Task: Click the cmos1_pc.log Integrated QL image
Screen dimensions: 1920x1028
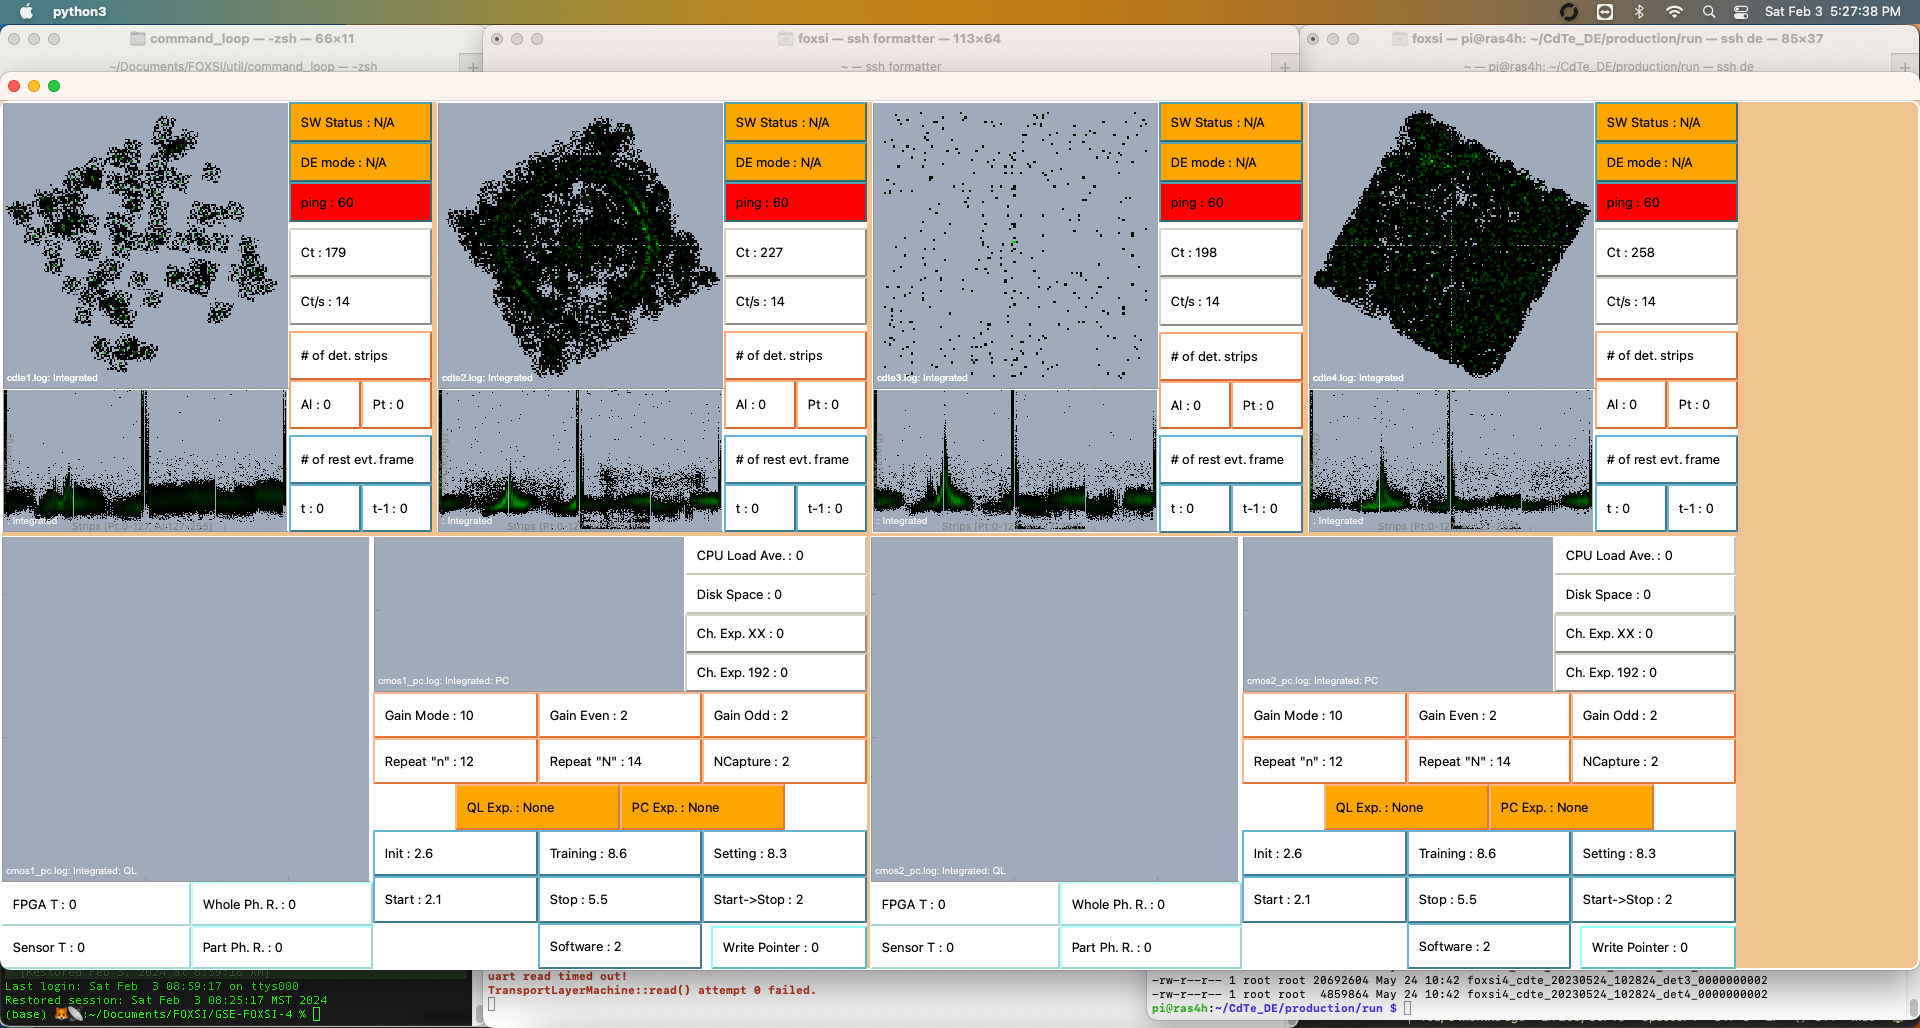Action: 186,709
